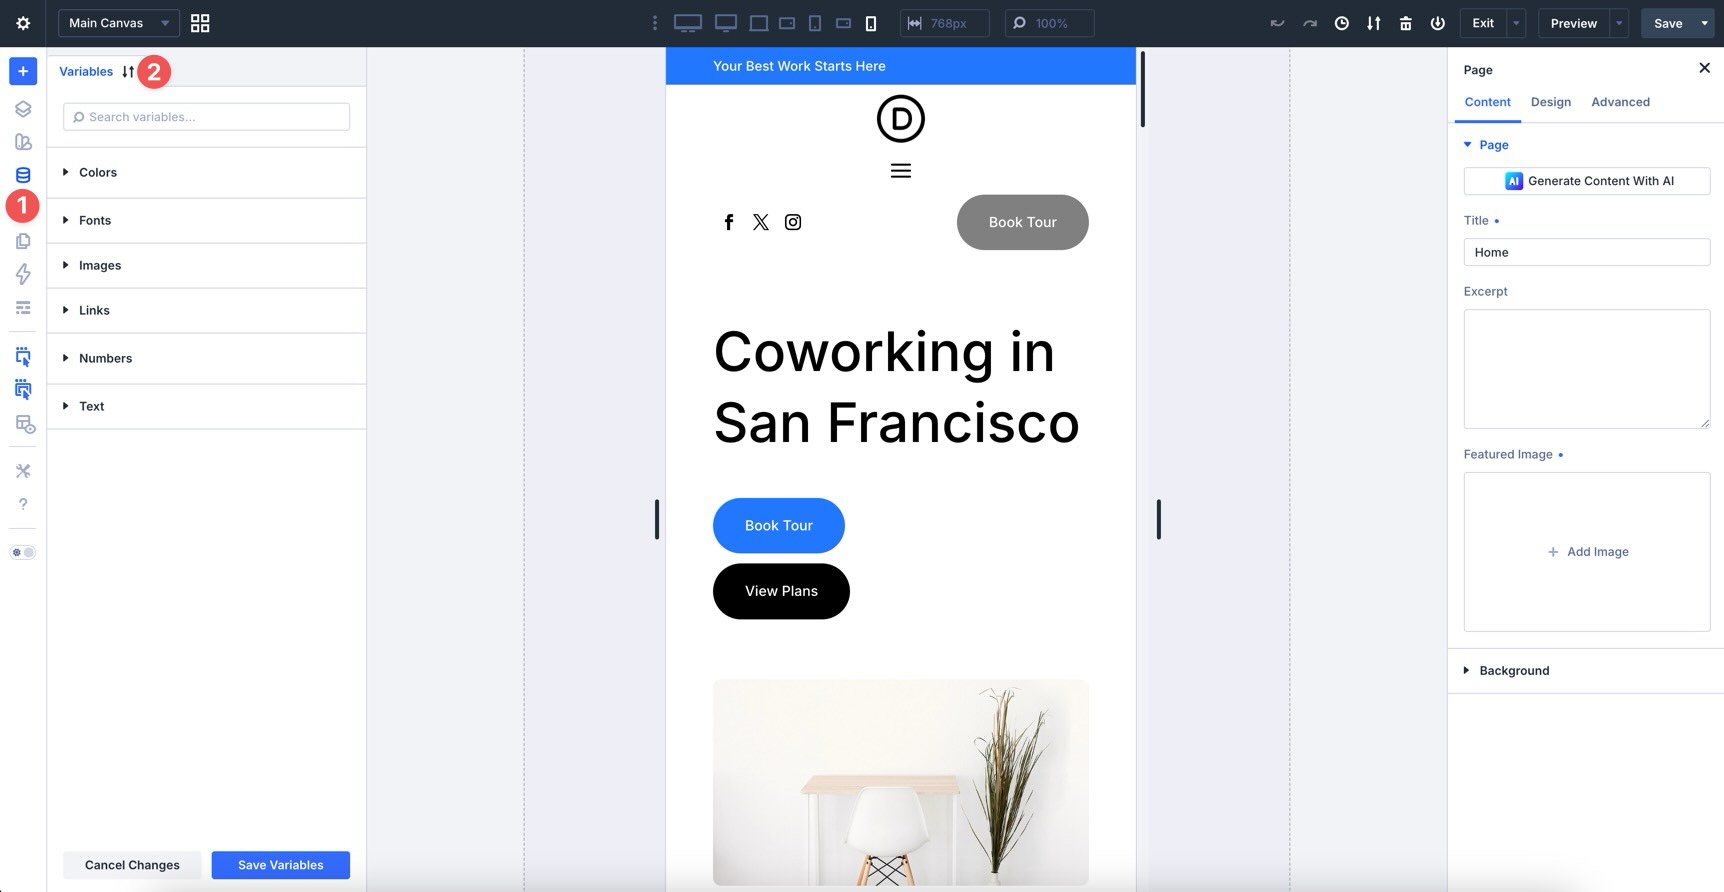Viewport: 1724px width, 892px height.
Task: Click the zoom percentage field
Action: pos(1049,23)
